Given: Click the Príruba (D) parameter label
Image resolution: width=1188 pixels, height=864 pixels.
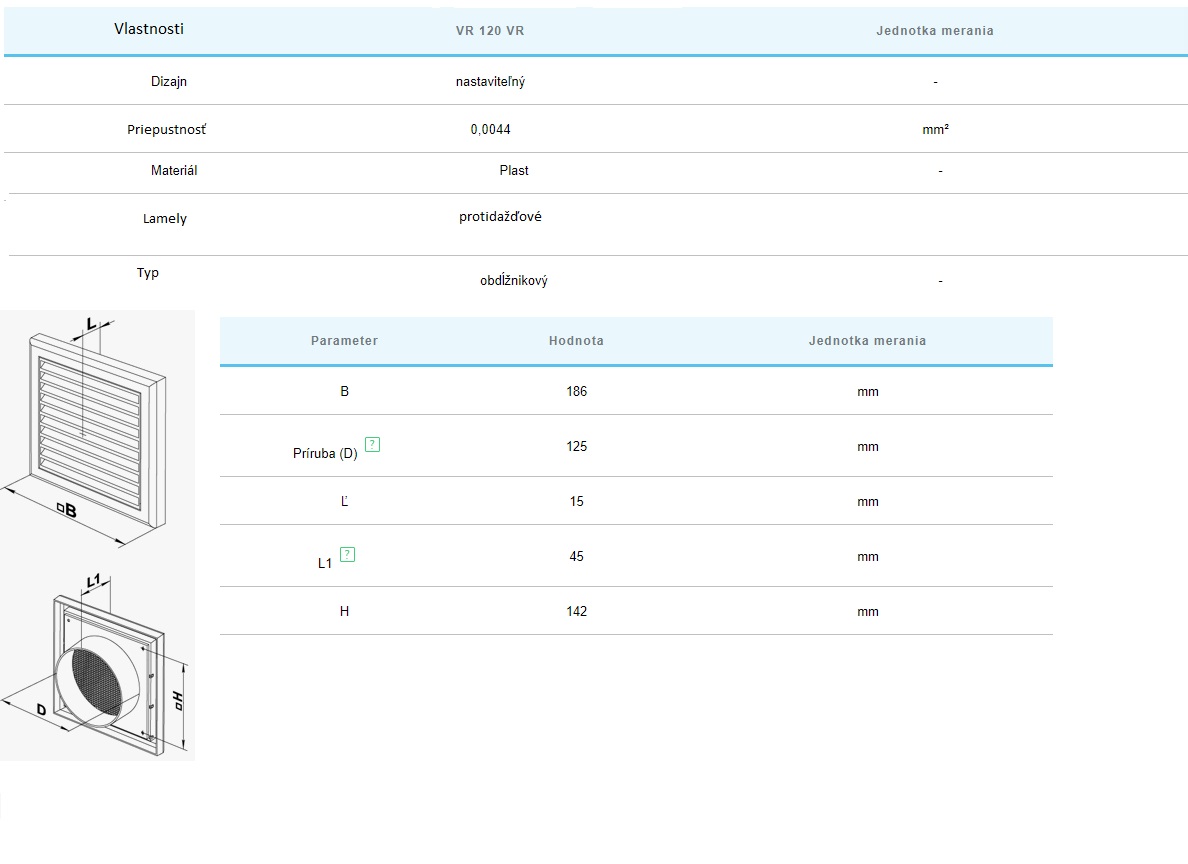Looking at the screenshot, I should (x=324, y=454).
